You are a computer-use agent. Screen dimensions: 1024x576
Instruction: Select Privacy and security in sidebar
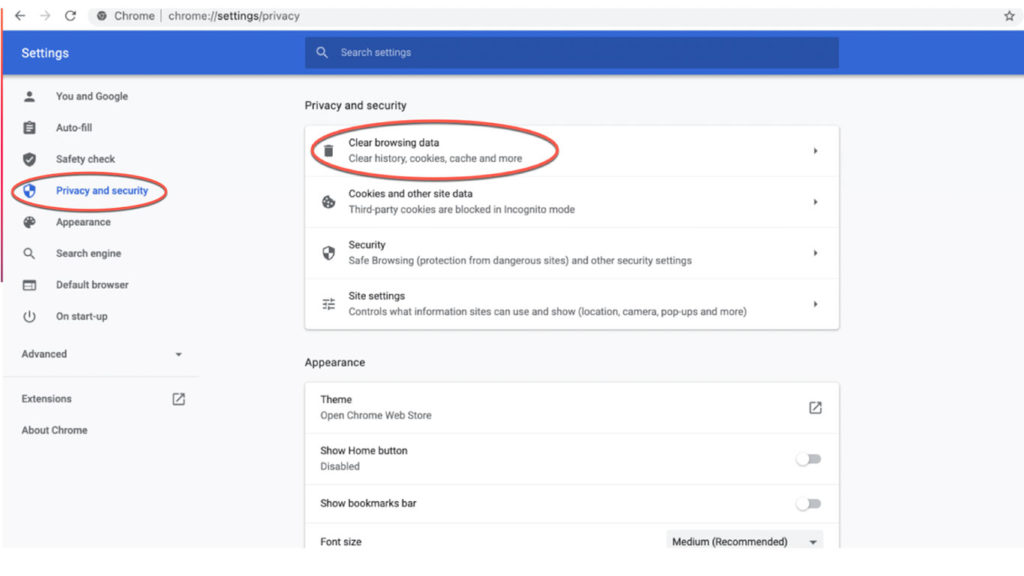[x=102, y=191]
